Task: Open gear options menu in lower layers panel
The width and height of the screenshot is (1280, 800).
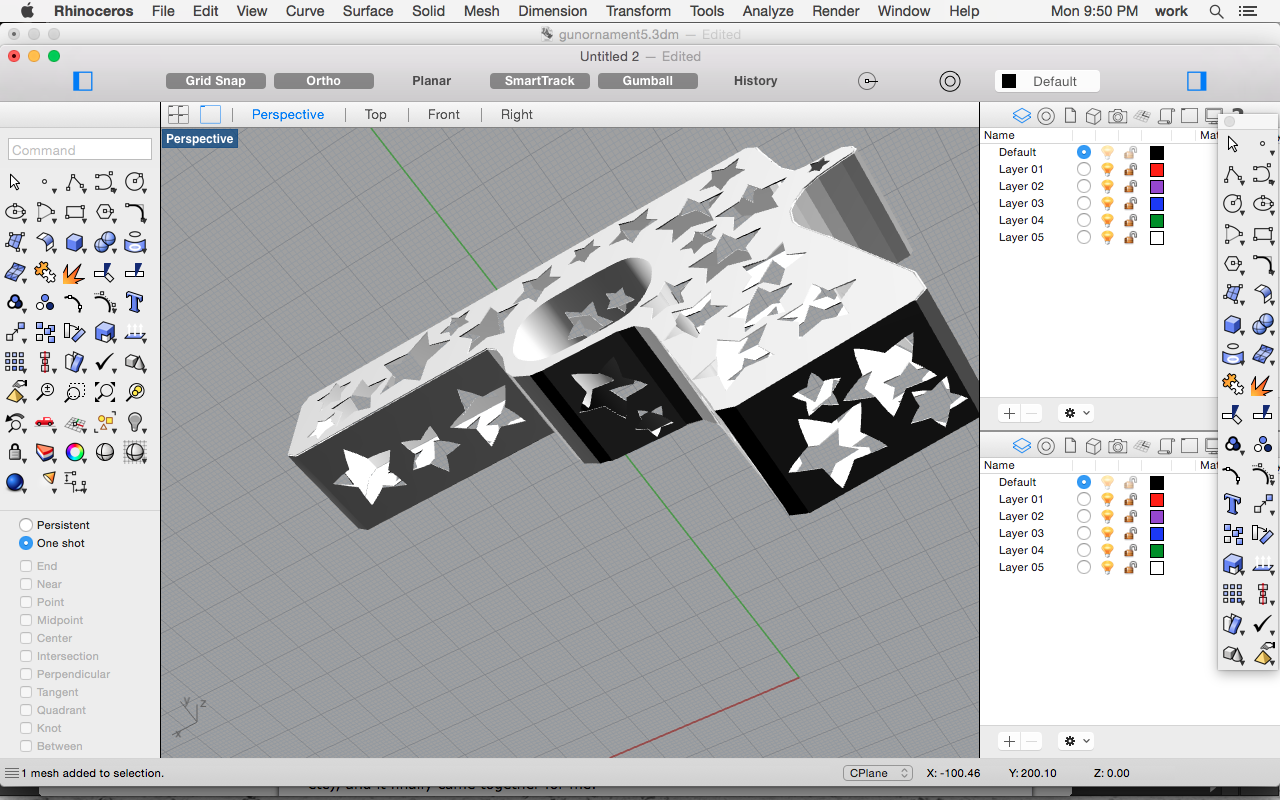Action: click(x=1076, y=741)
